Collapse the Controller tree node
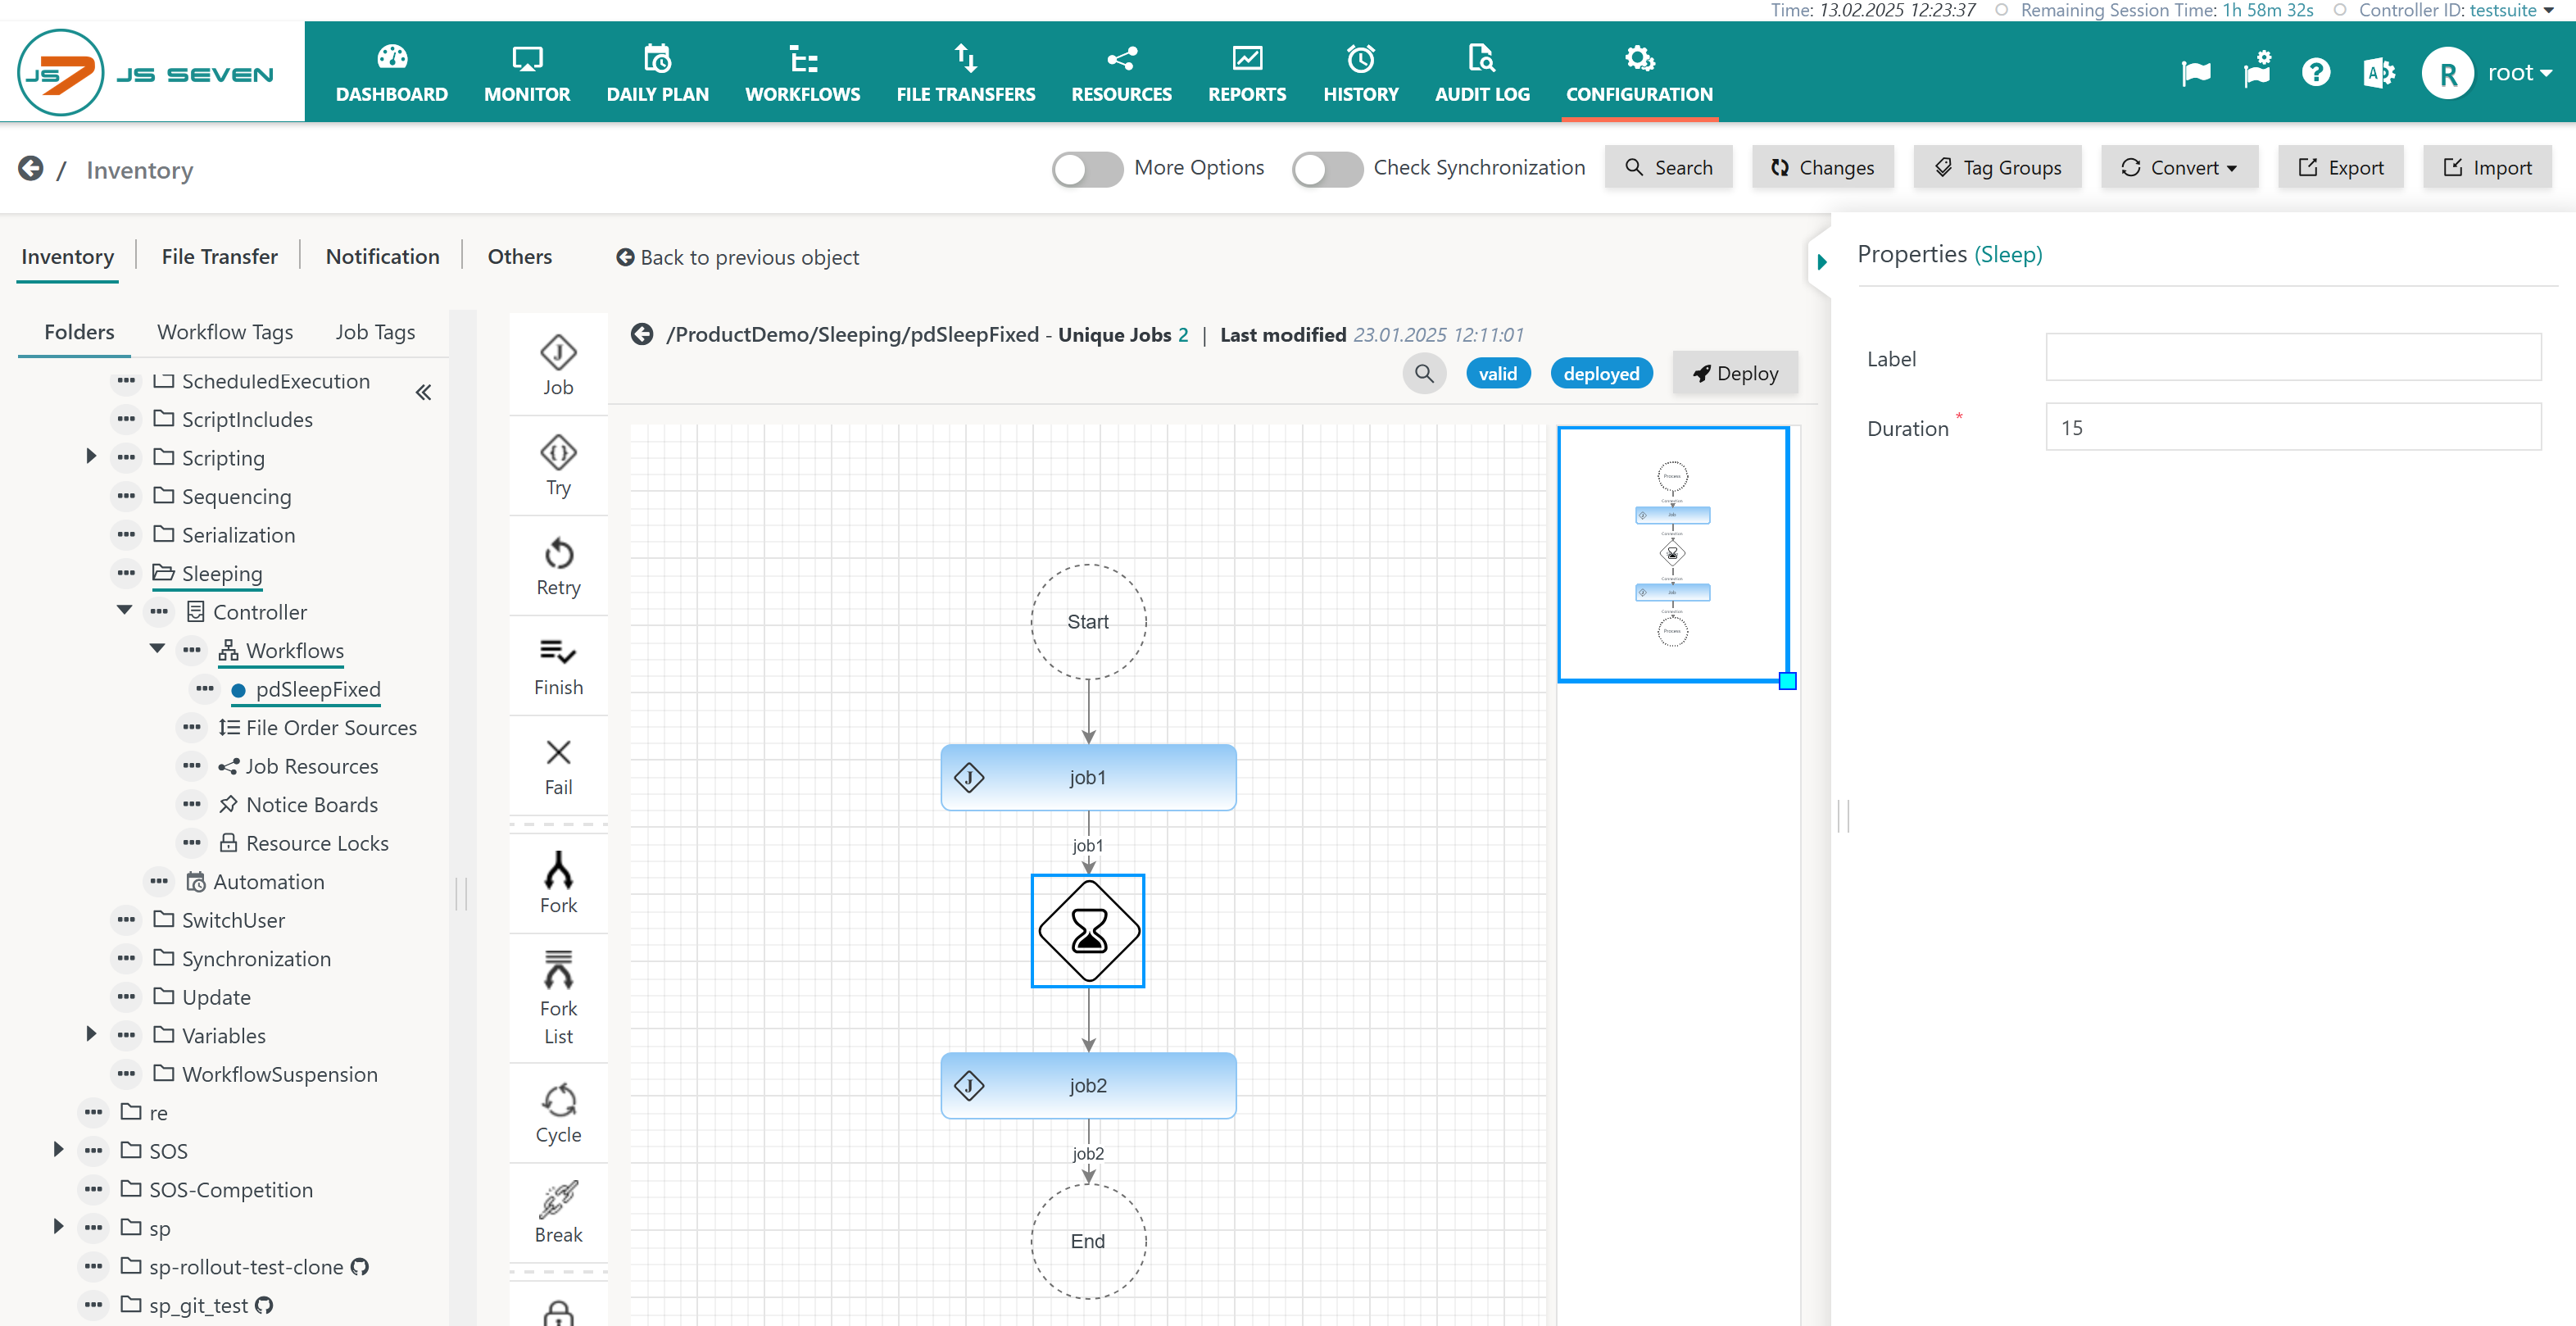The image size is (2576, 1326). pos(124,610)
